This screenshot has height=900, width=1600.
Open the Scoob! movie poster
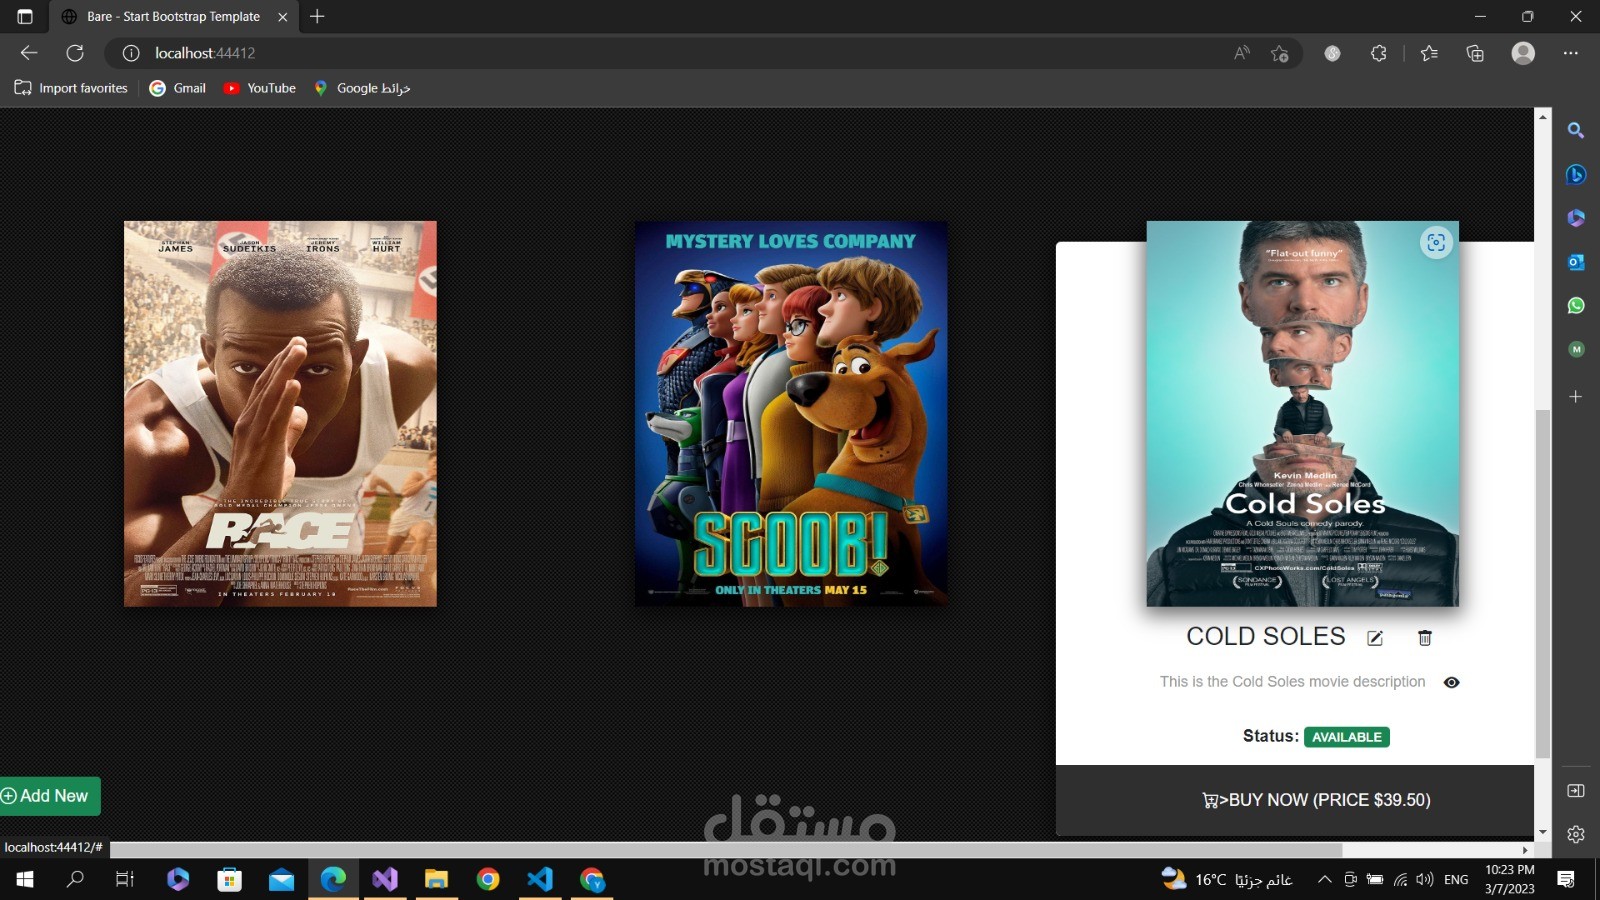791,414
